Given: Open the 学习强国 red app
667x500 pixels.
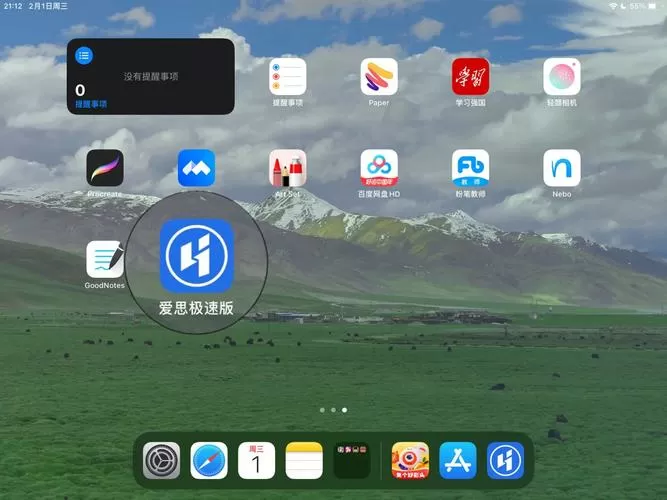Looking at the screenshot, I should pos(470,77).
